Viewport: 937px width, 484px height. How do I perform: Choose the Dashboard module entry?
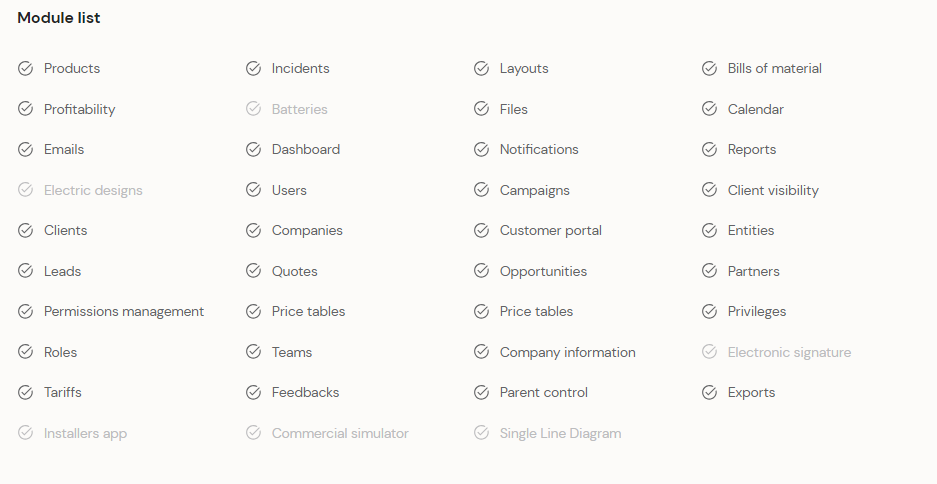[306, 149]
